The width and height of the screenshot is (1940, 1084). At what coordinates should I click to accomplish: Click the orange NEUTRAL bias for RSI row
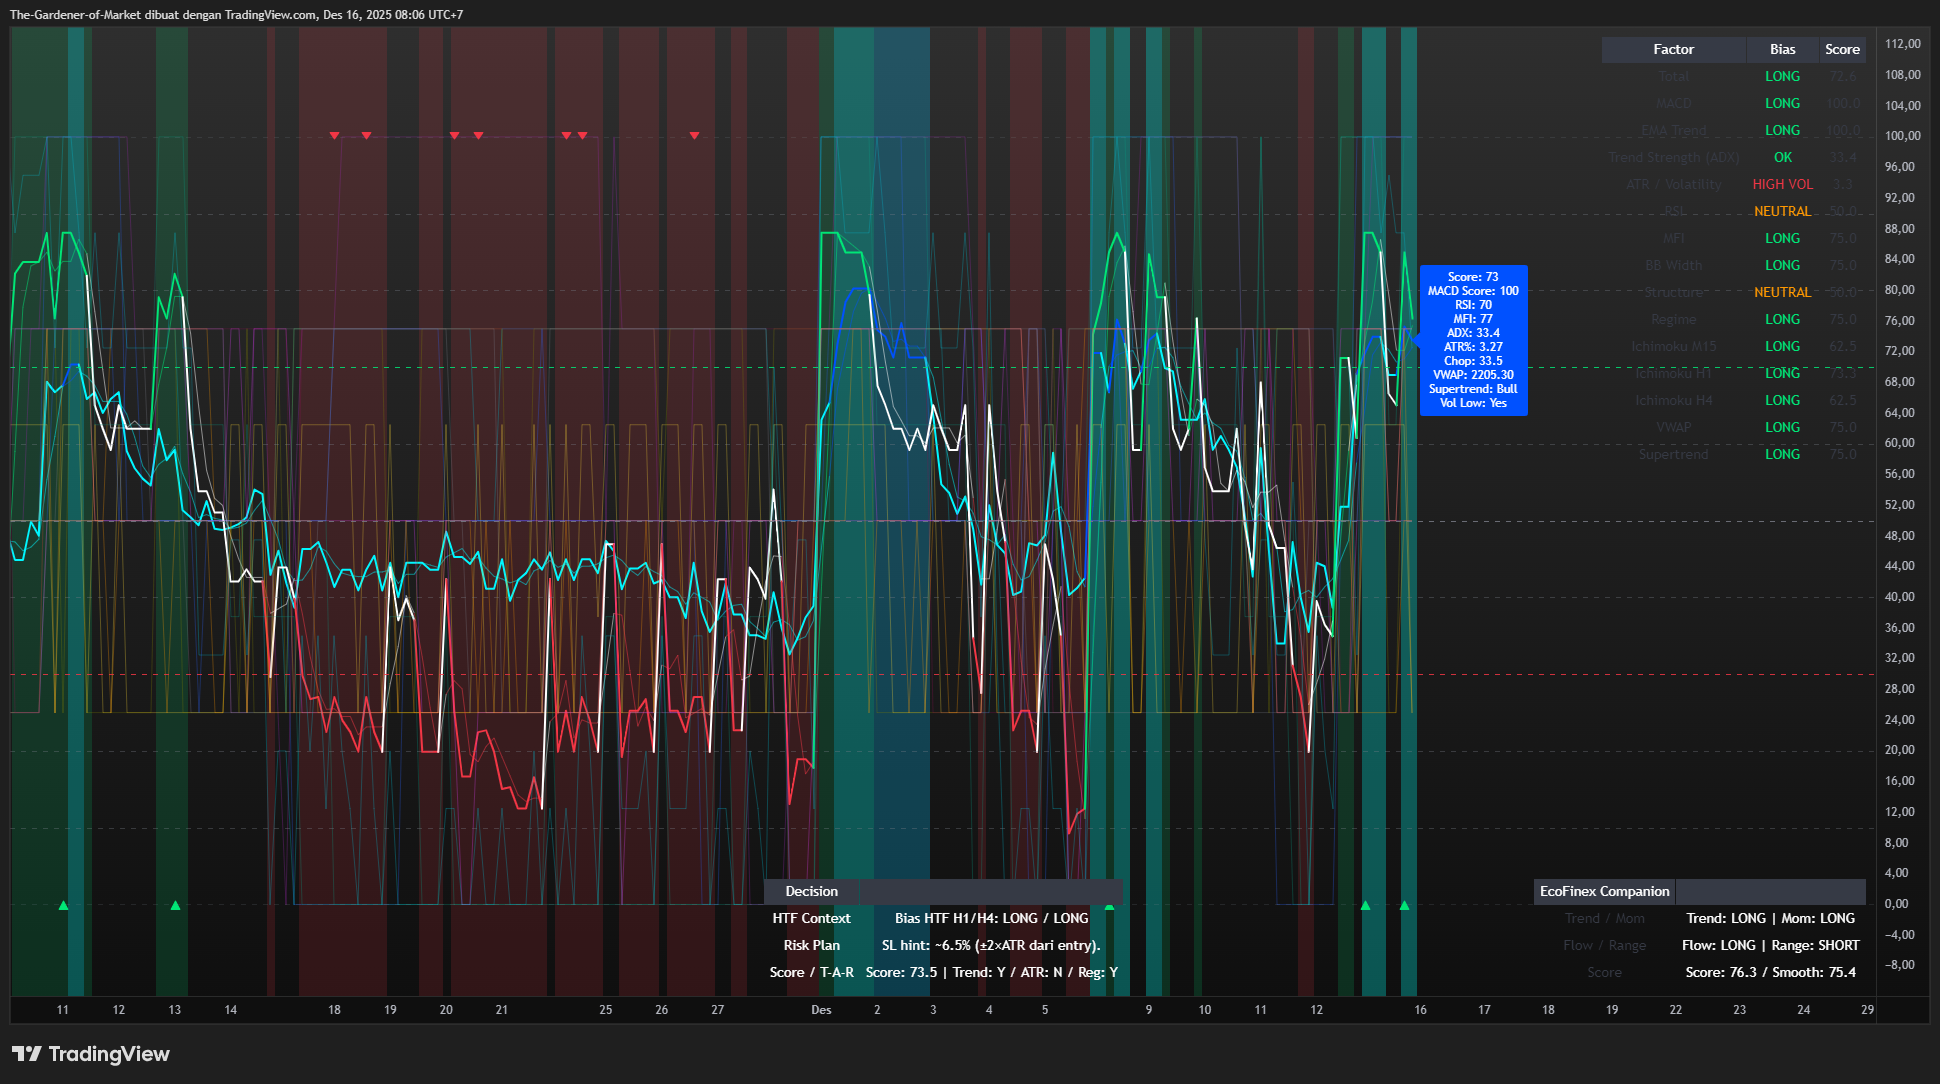pyautogui.click(x=1782, y=211)
